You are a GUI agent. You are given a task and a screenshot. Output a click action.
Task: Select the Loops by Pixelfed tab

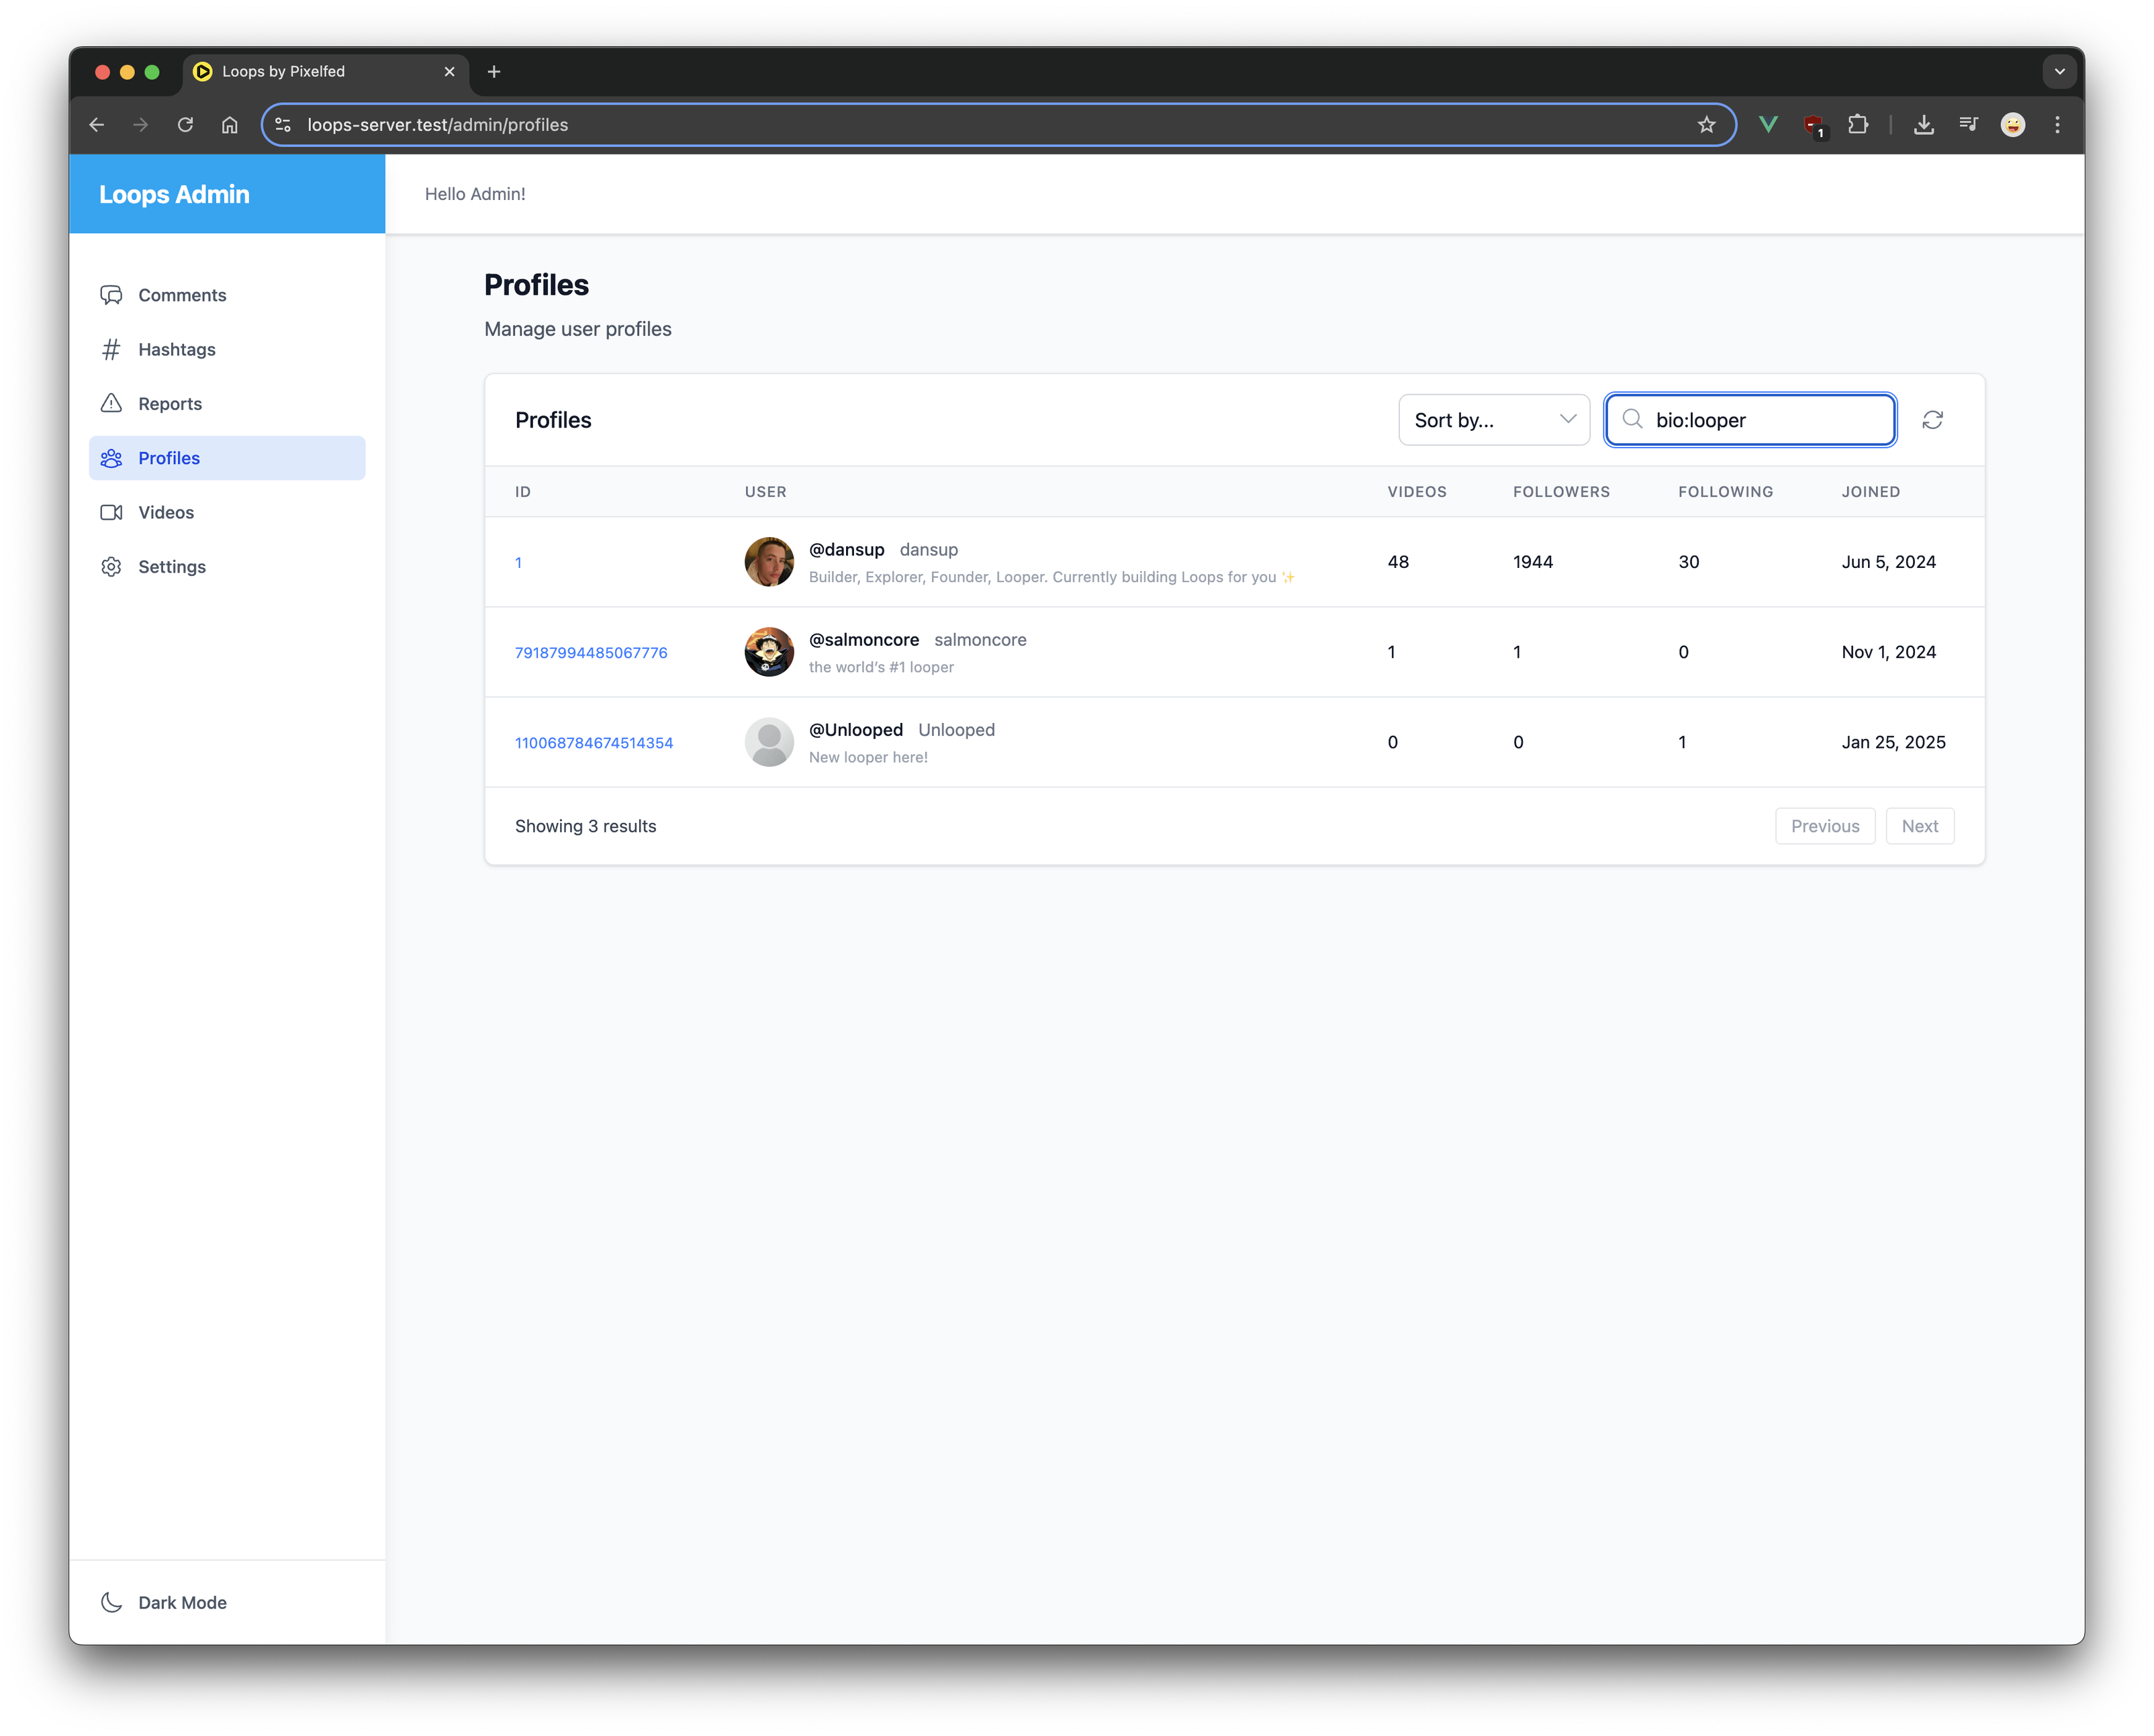pyautogui.click(x=325, y=72)
